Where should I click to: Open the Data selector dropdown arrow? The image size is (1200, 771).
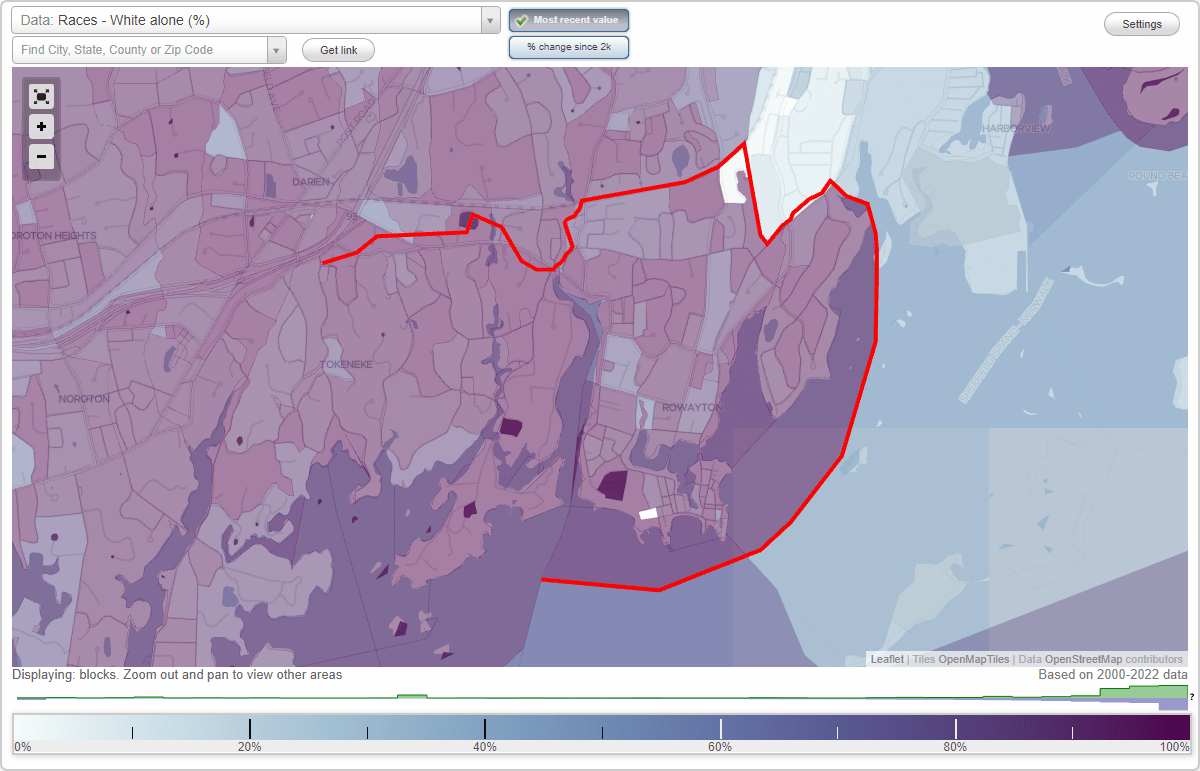click(490, 20)
